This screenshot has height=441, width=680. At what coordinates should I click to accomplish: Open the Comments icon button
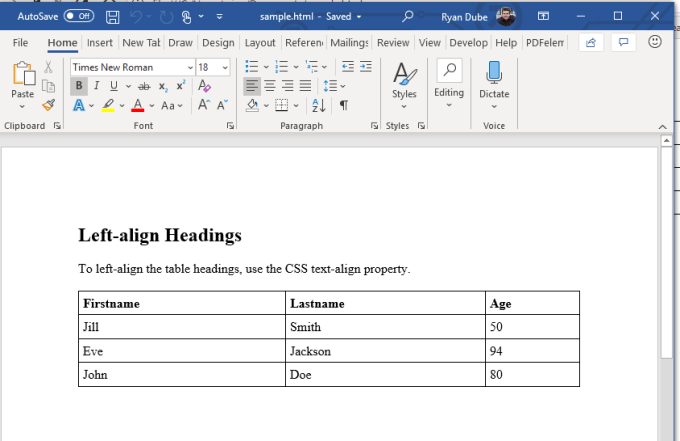[623, 42]
